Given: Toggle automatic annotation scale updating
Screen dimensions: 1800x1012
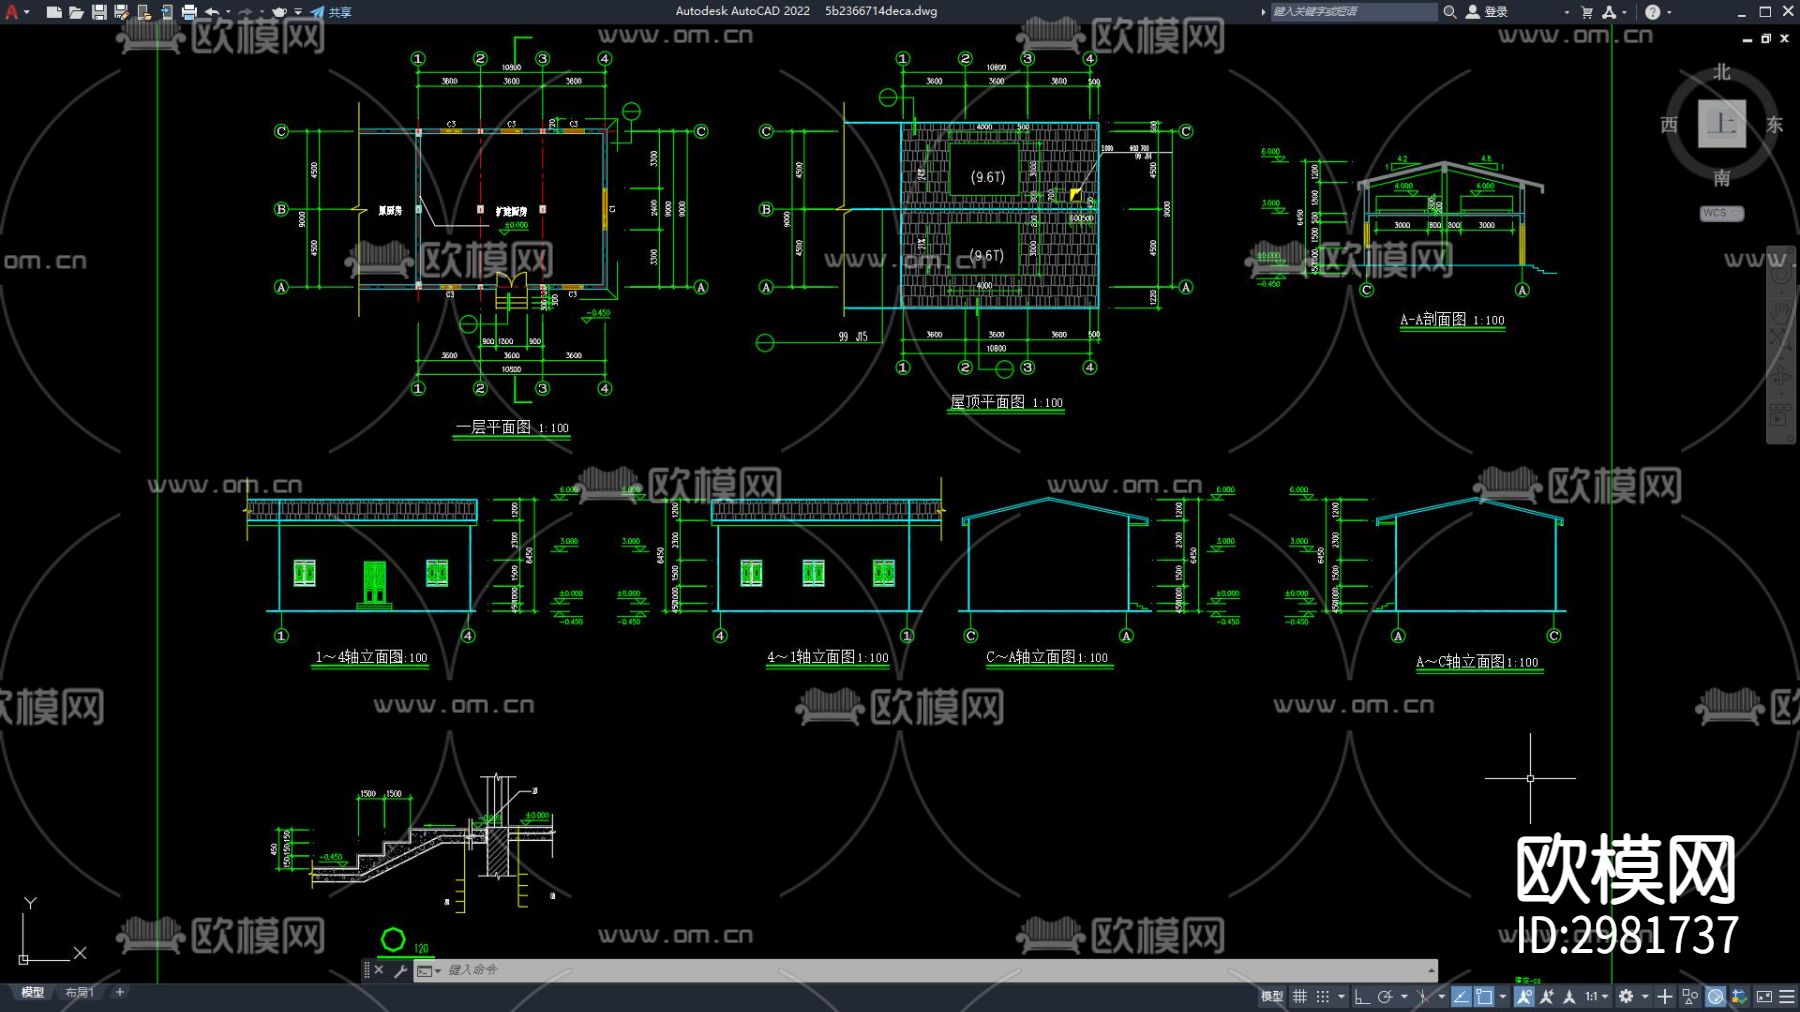Looking at the screenshot, I should point(1547,996).
